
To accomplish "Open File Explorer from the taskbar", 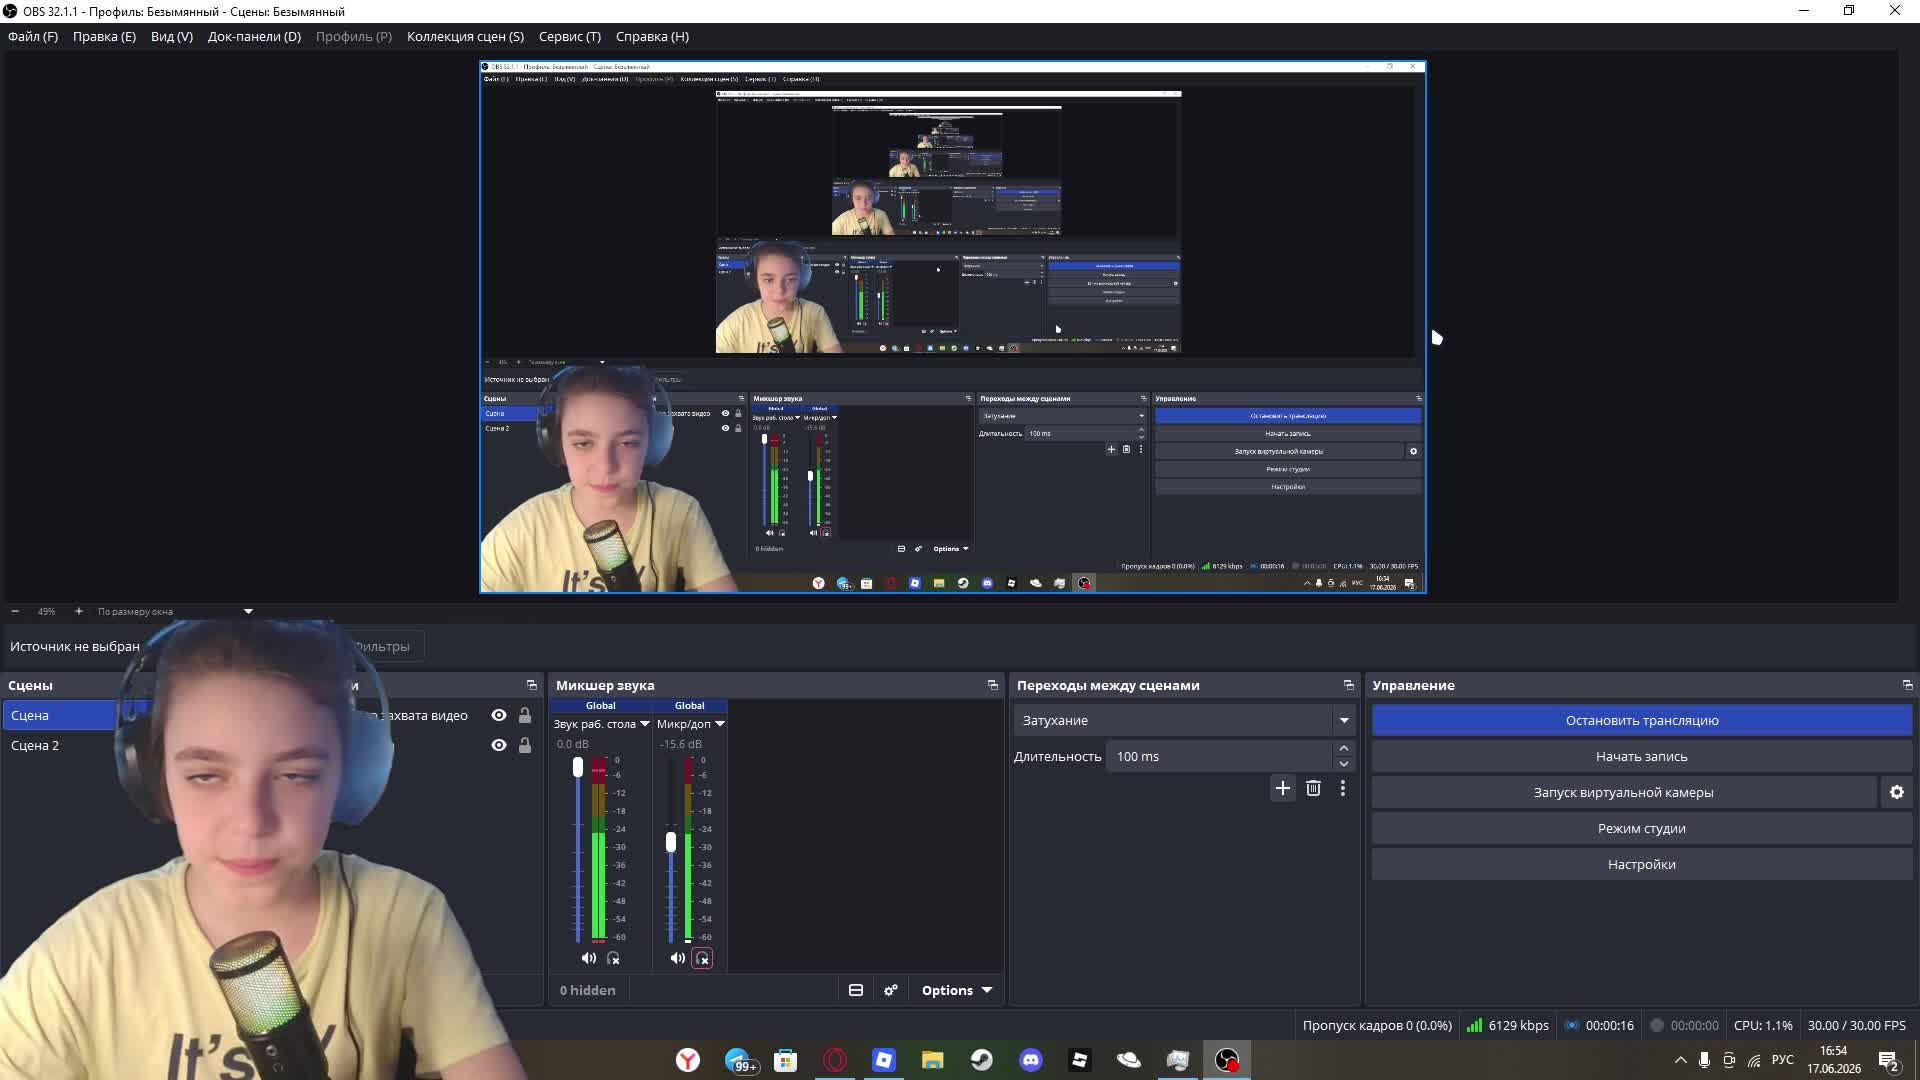I will coord(933,1060).
